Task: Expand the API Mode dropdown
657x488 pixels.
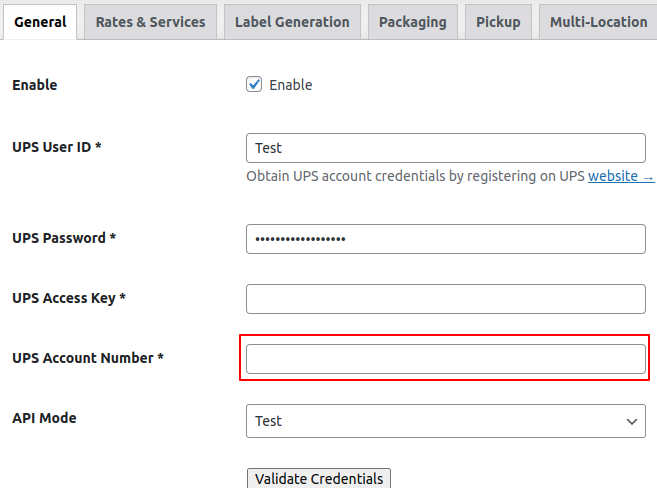Action: coord(445,421)
